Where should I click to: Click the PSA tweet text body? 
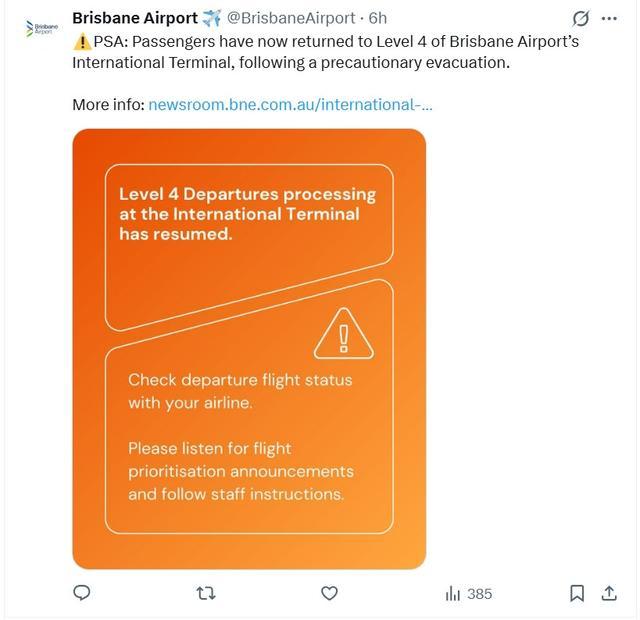click(325, 52)
